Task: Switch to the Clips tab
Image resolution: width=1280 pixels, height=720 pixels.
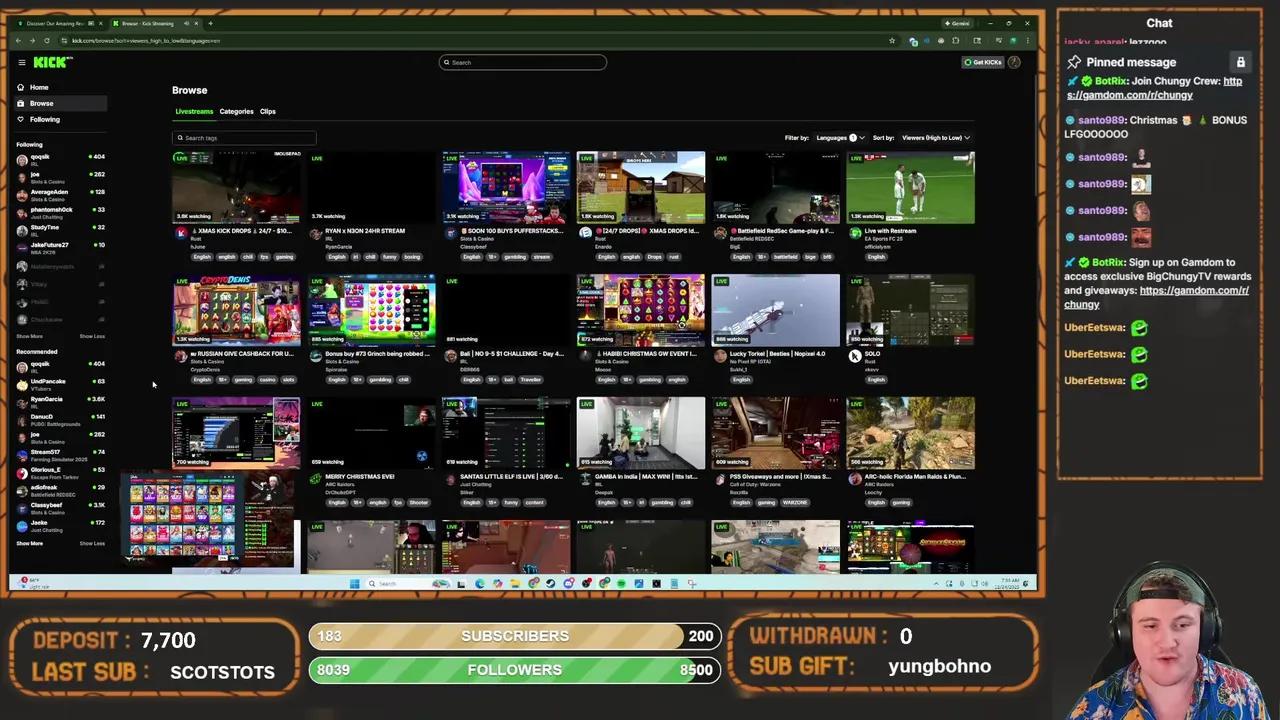Action: pos(267,111)
